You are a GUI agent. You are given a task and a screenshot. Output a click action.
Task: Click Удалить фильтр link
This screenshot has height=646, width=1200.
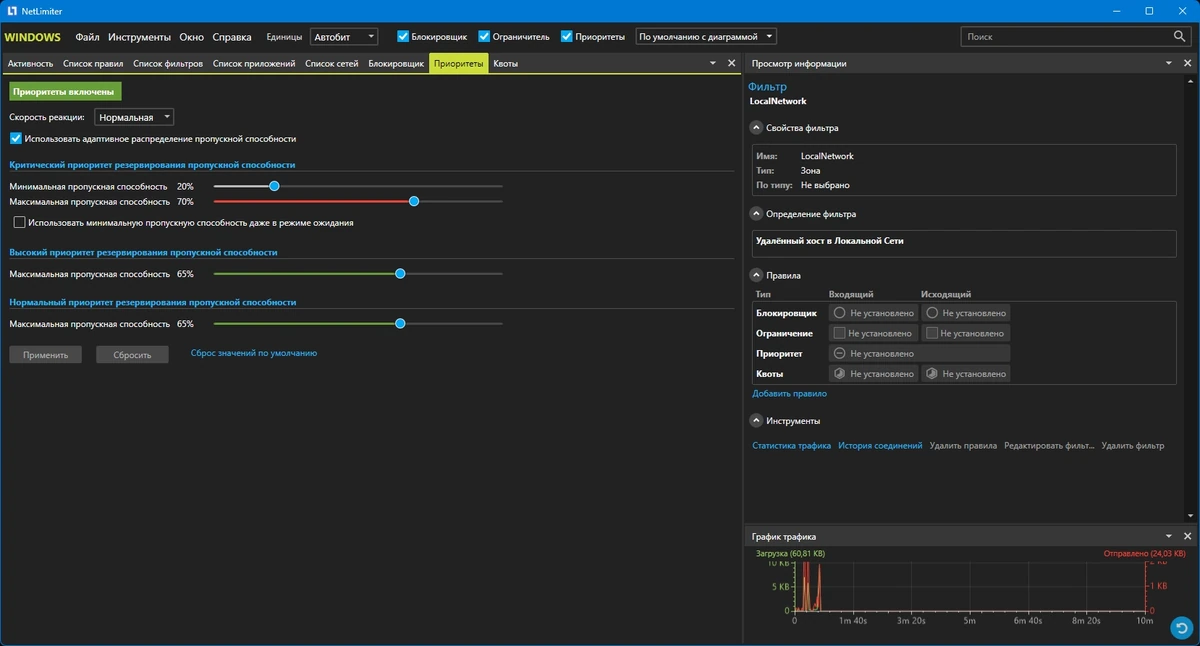[1133, 446]
